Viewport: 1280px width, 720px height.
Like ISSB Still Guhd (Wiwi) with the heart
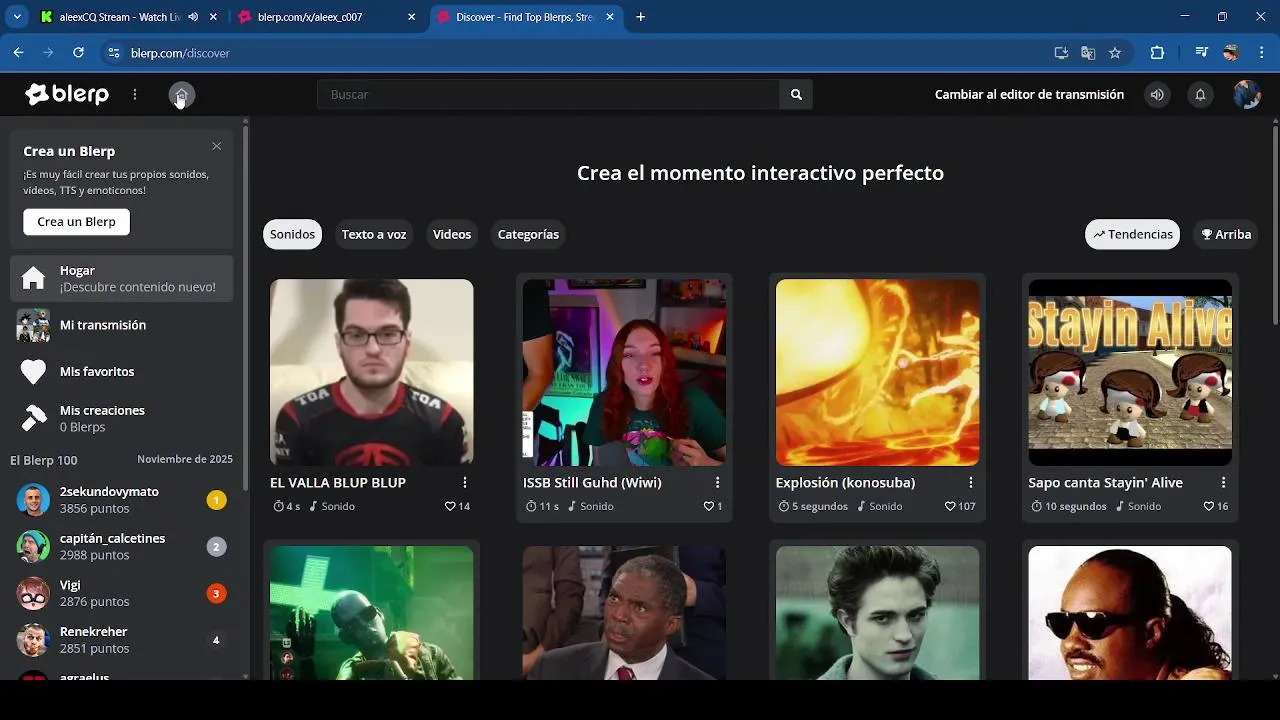[709, 506]
